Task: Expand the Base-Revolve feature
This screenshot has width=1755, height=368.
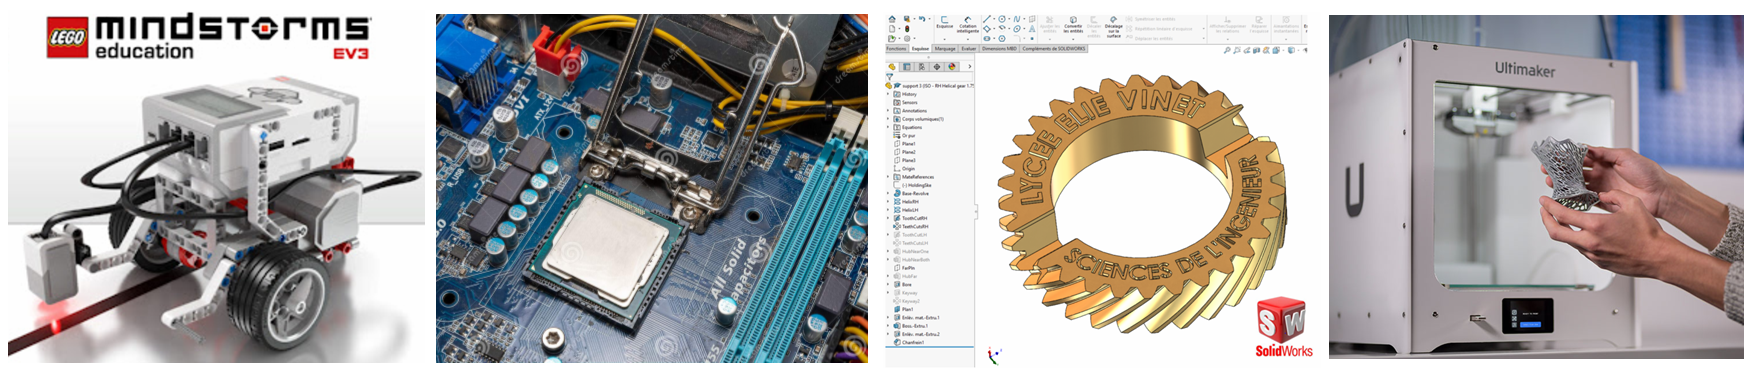Action: point(888,193)
